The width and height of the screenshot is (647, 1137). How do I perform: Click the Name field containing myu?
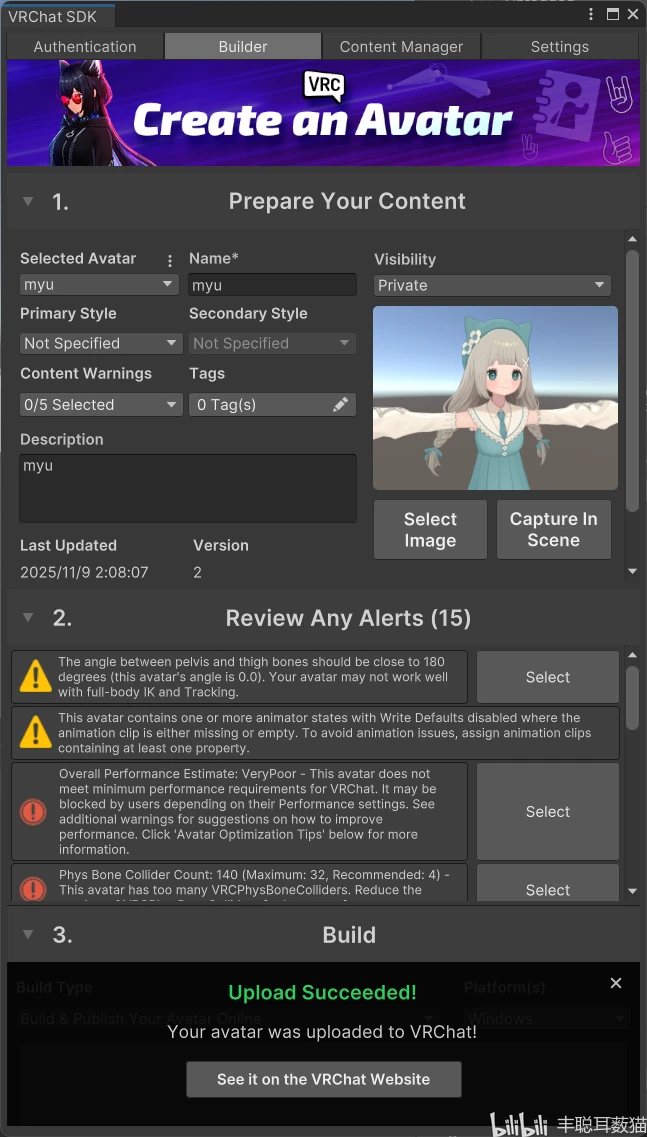[x=273, y=285]
